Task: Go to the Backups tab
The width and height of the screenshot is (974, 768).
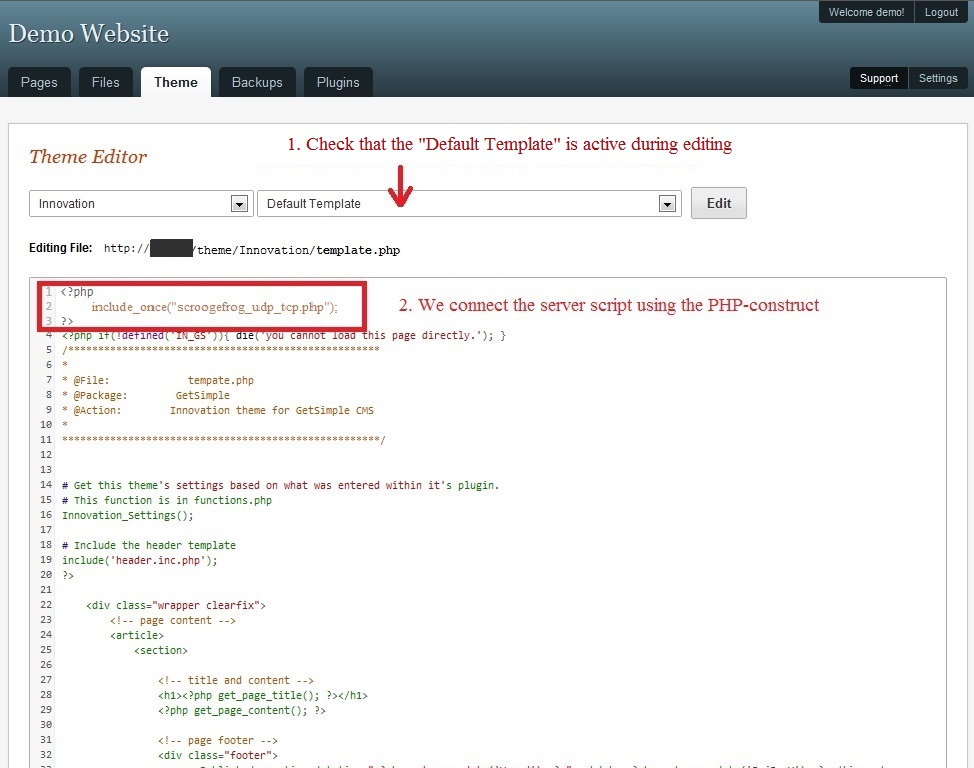Action: pos(257,82)
